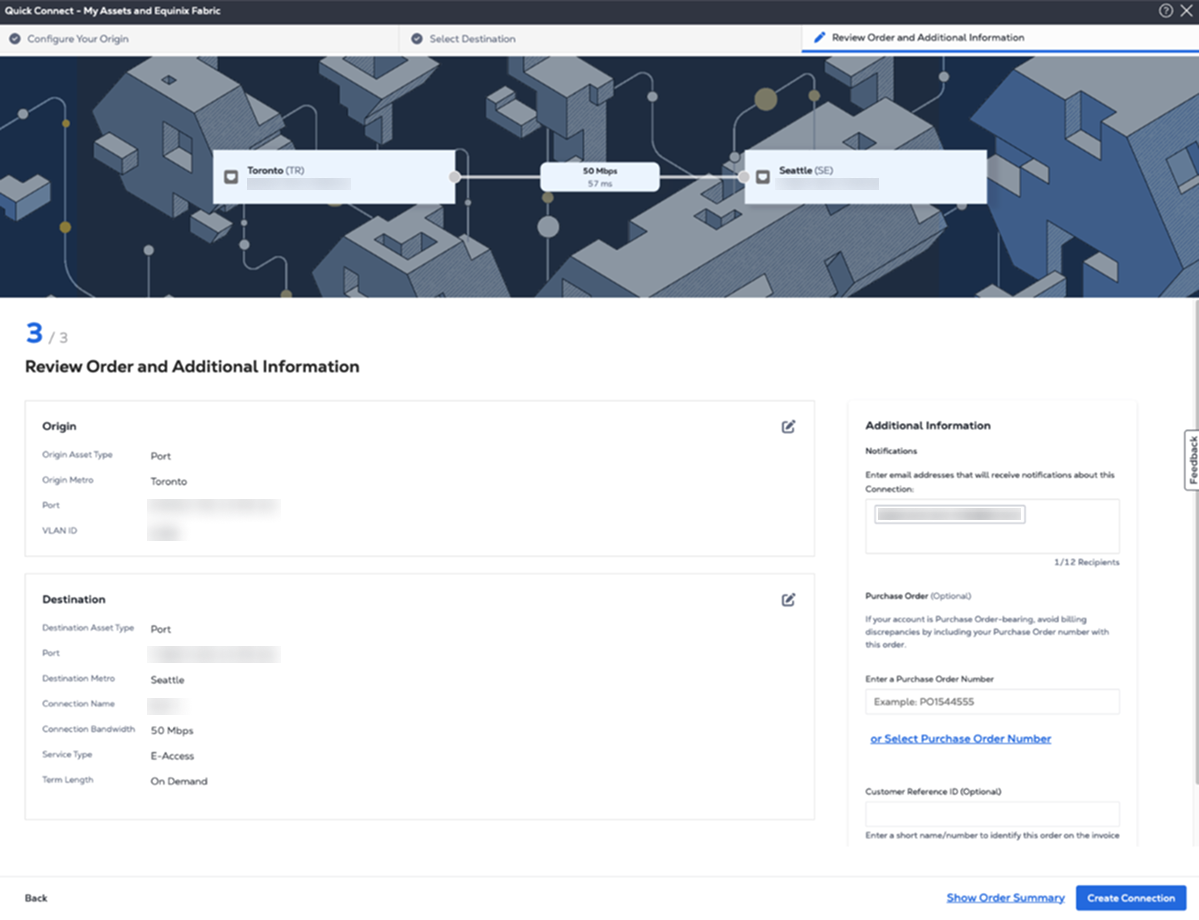Click 'or Select Purchase Order Number' link
Viewport: 1199px width, 920px height.
(960, 739)
